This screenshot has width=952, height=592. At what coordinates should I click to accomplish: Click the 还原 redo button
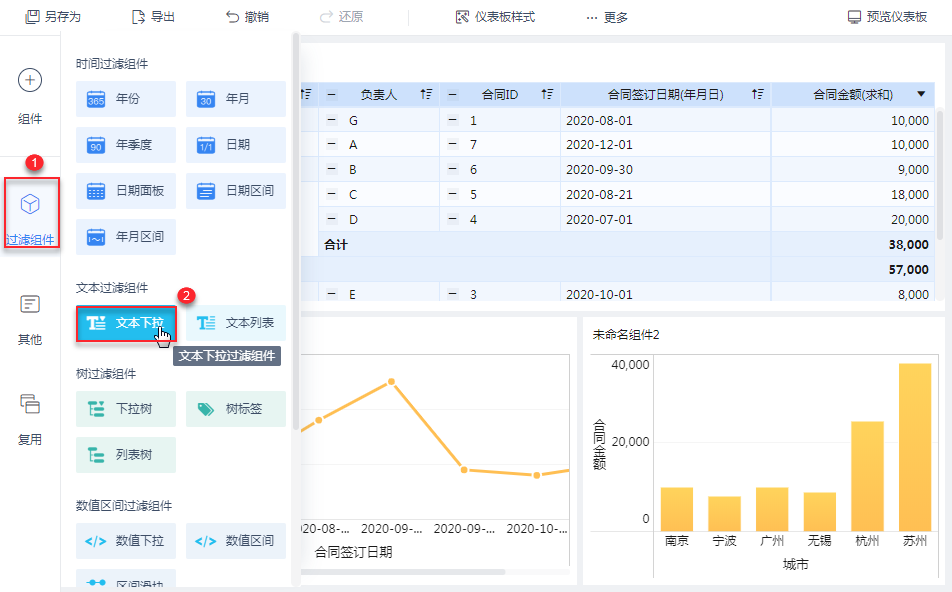click(x=341, y=17)
